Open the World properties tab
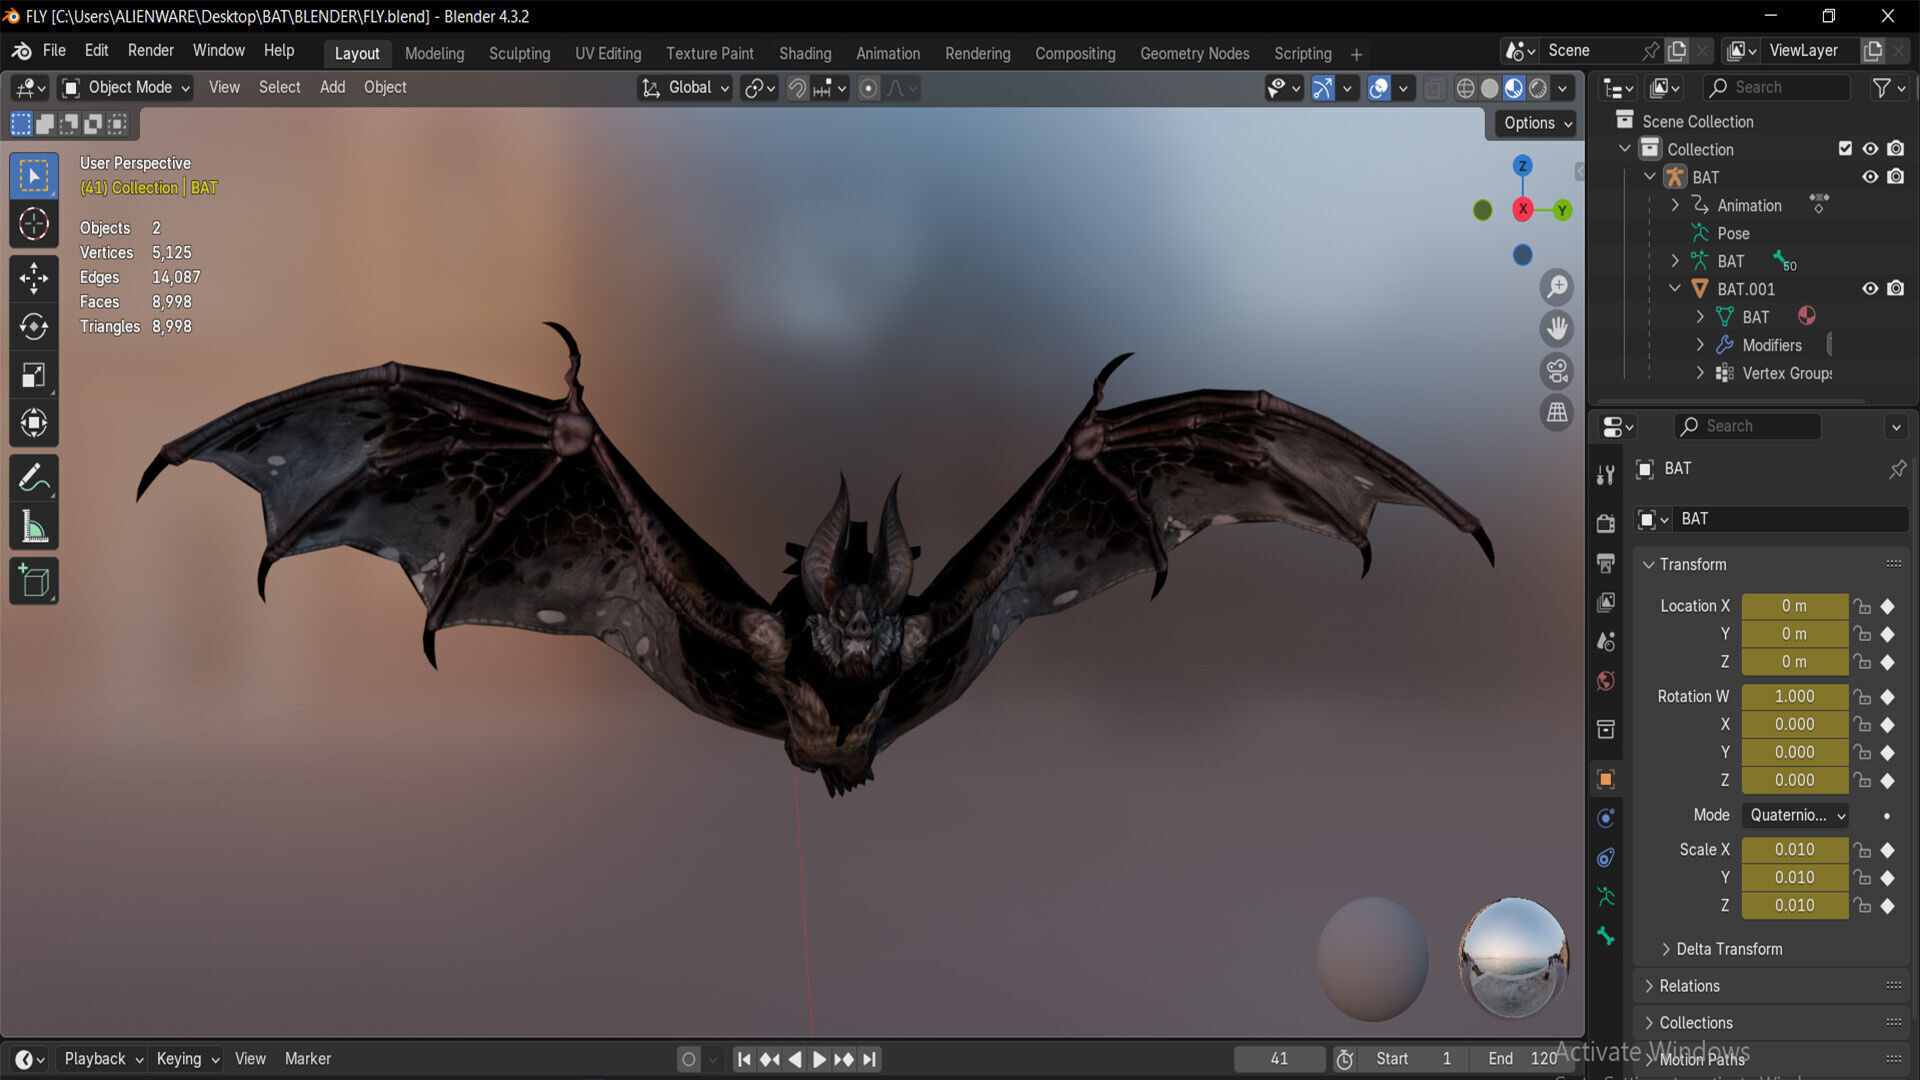Screen dimensions: 1920x1080 click(1606, 681)
